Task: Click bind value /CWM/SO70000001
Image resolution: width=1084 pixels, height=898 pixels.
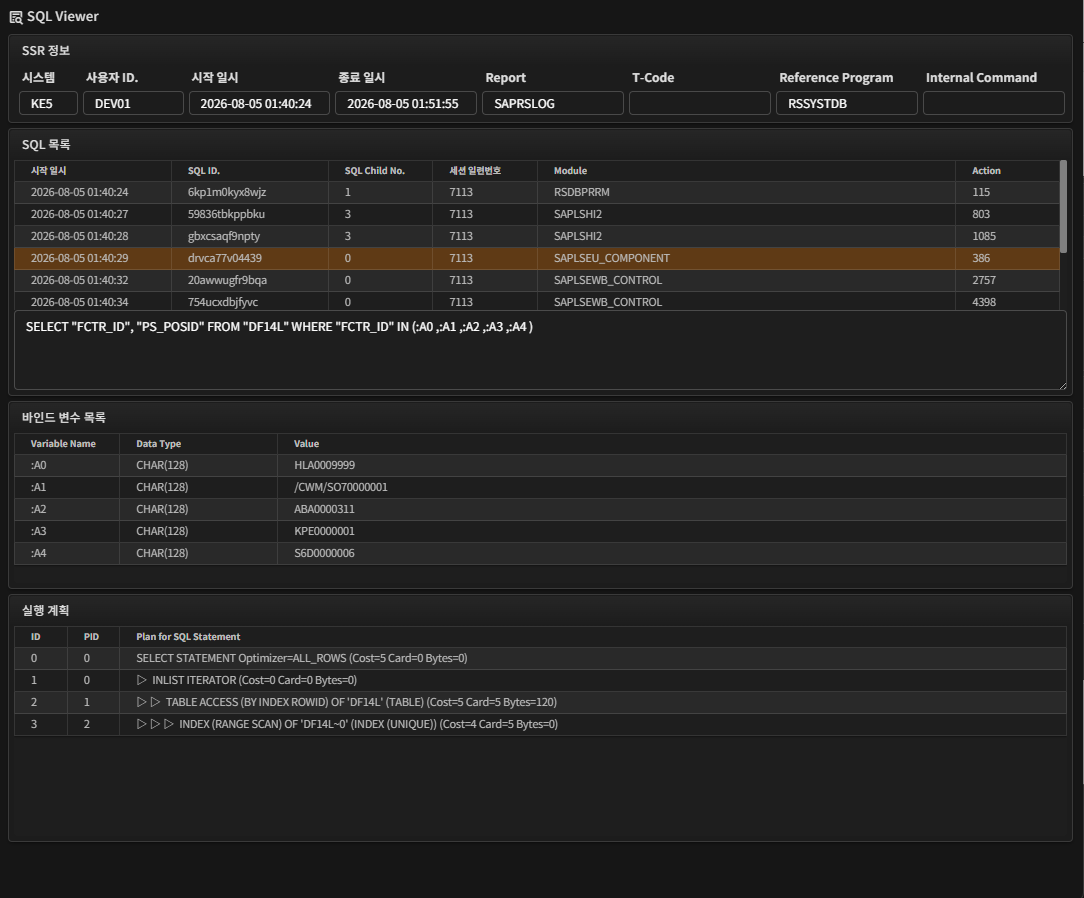Action: click(x=341, y=487)
